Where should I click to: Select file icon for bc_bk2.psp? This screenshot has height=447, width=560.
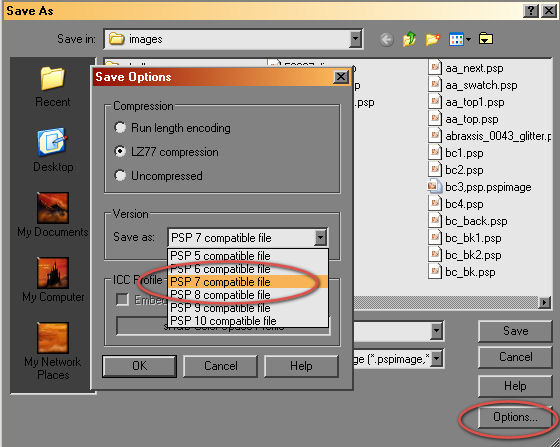tap(435, 255)
